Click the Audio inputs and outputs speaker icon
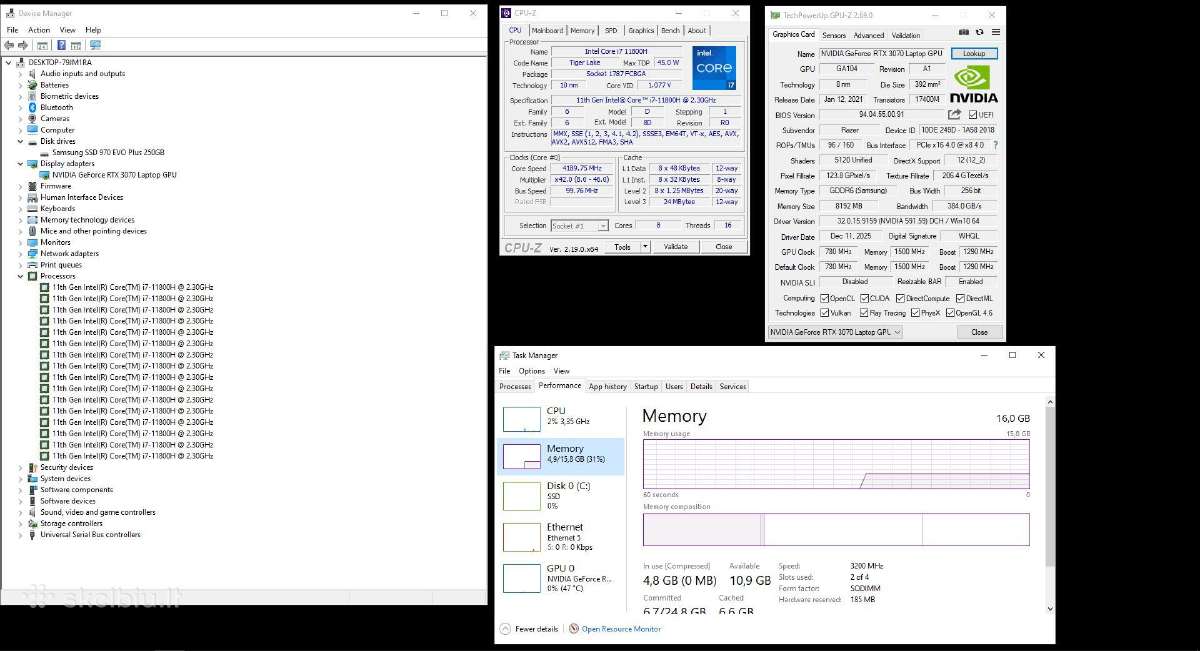The height and width of the screenshot is (651, 1200). pyautogui.click(x=32, y=73)
